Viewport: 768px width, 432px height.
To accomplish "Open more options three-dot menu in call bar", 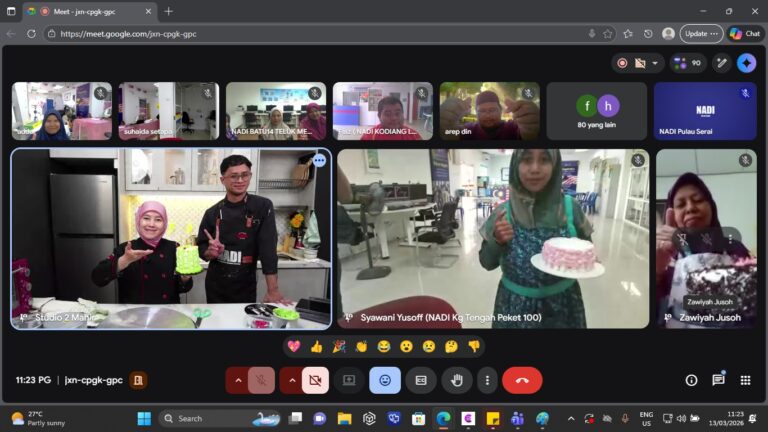I will [x=487, y=380].
